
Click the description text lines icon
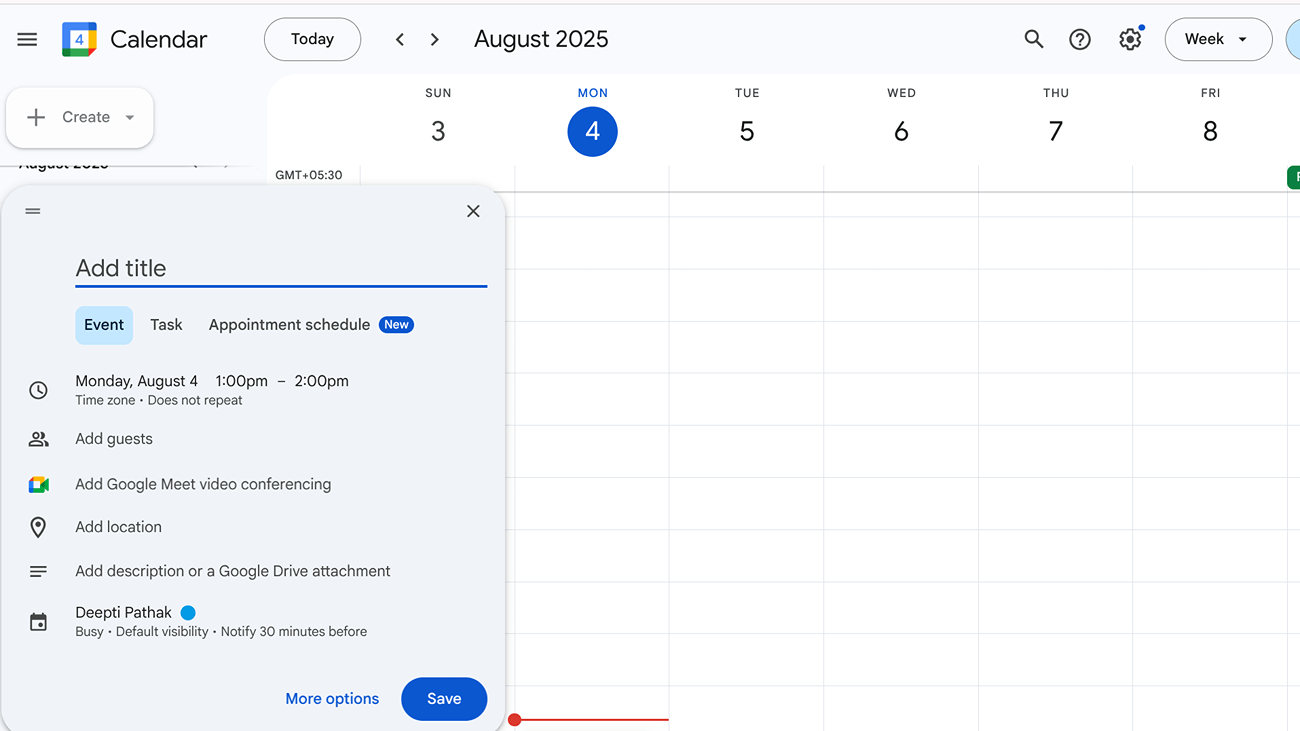coord(38,571)
